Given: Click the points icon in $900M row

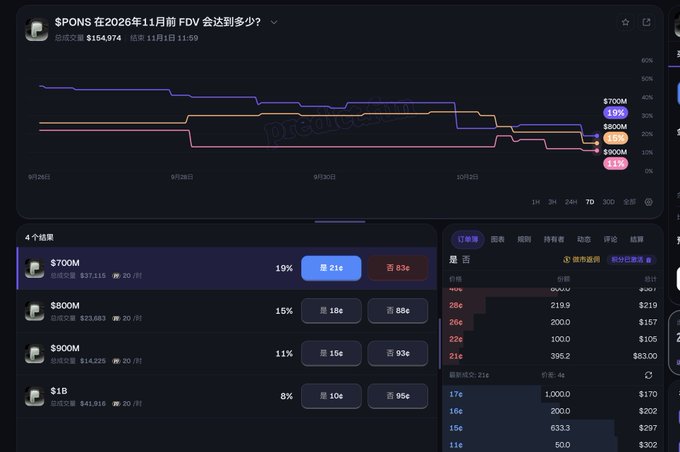Looking at the screenshot, I should 116,361.
